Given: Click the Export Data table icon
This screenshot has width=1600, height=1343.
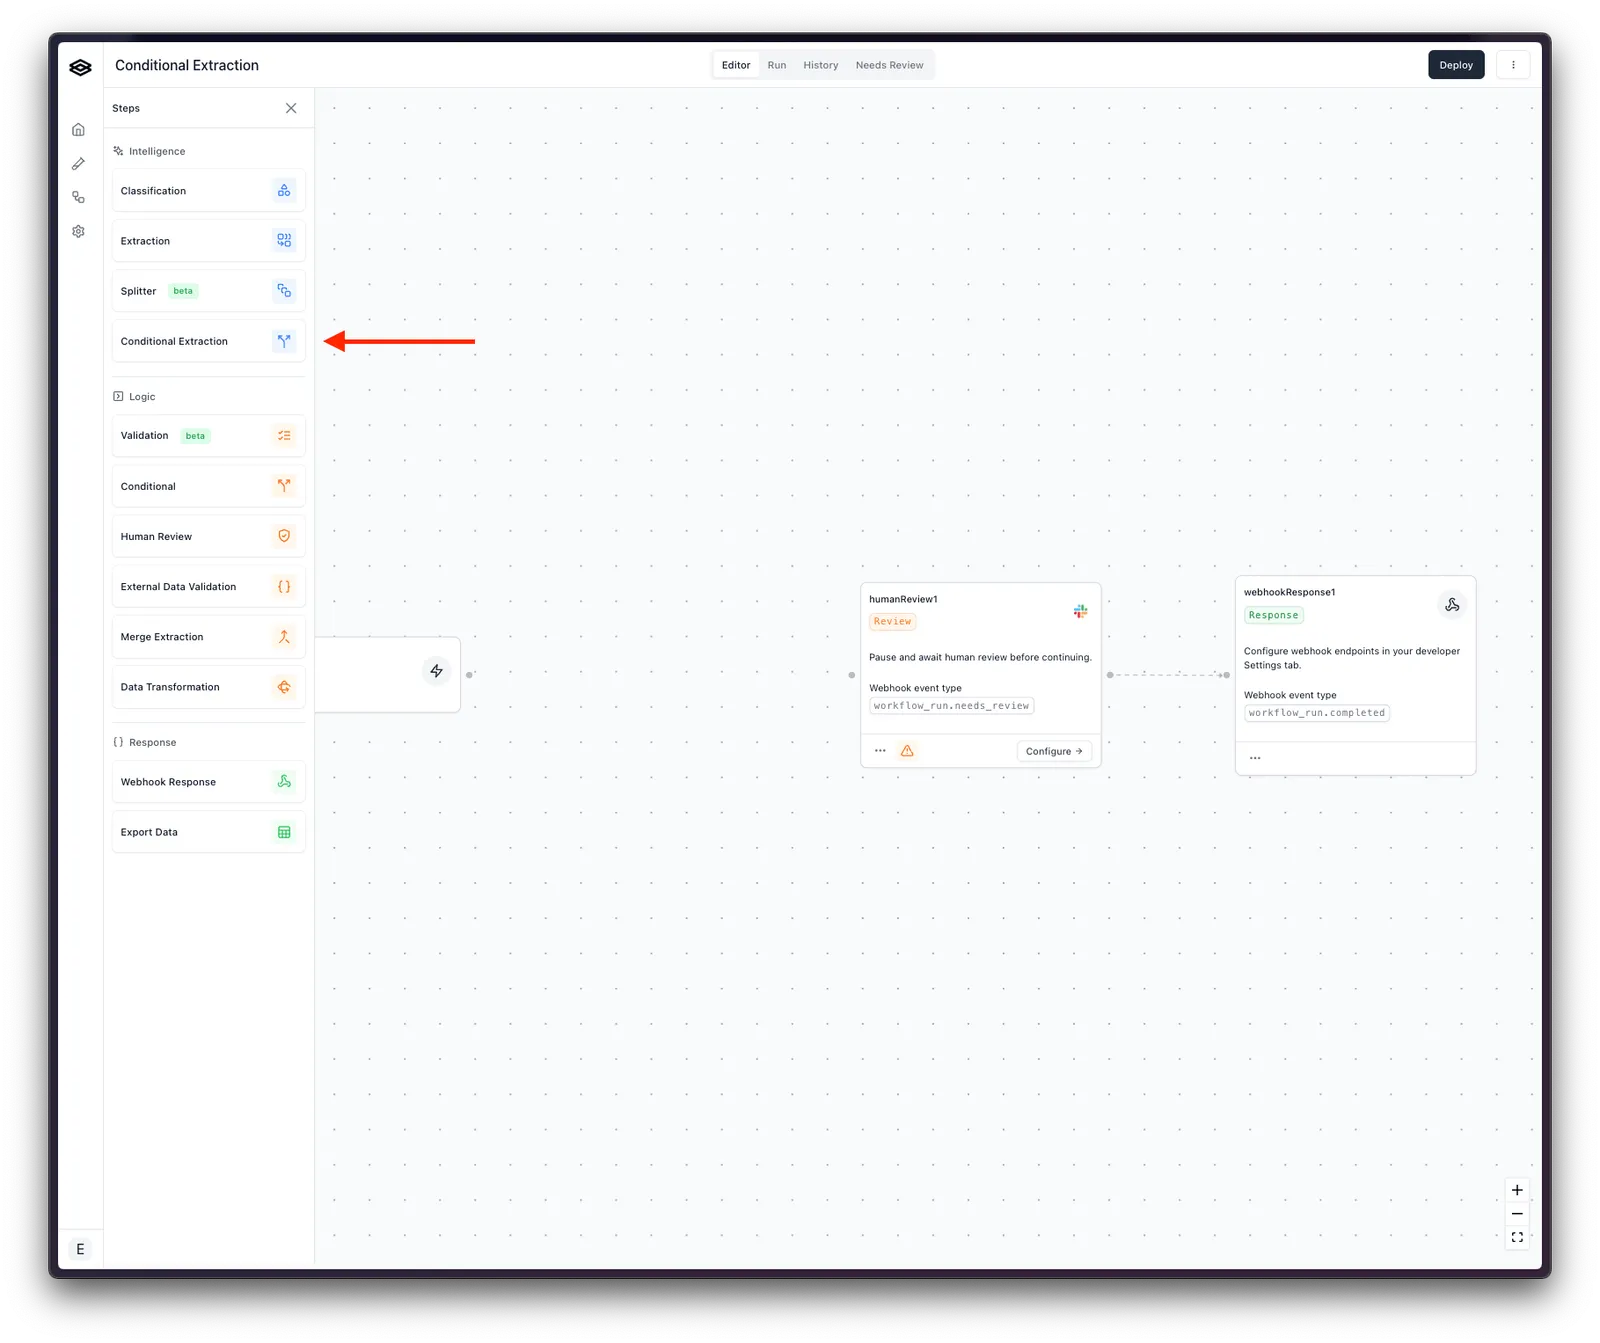Looking at the screenshot, I should (284, 832).
